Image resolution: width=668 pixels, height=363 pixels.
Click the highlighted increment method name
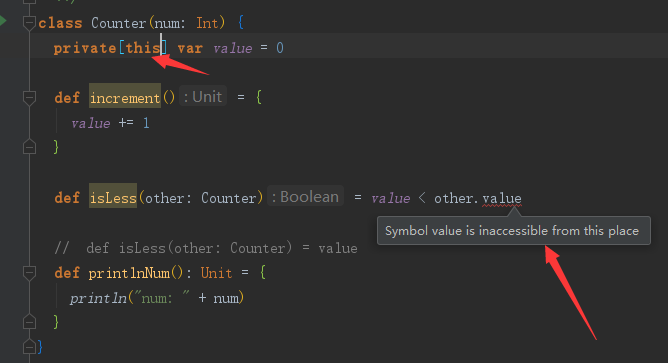[125, 98]
